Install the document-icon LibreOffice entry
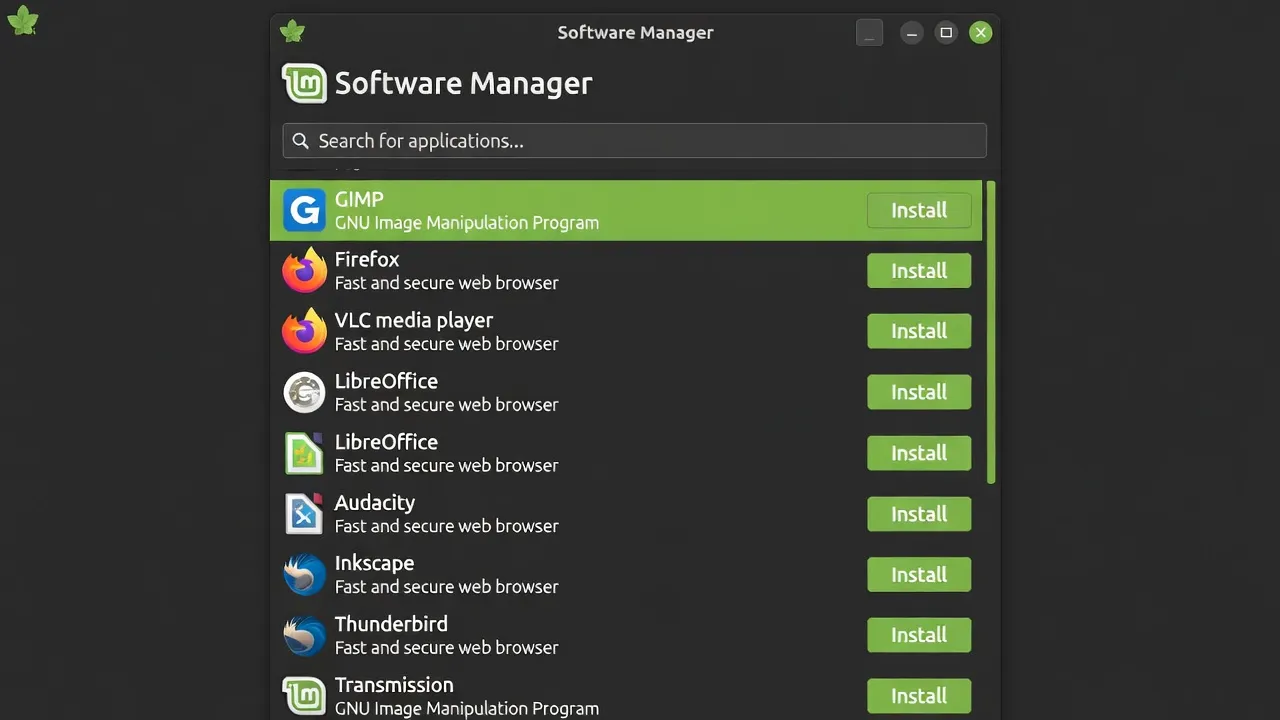 pyautogui.click(x=919, y=453)
